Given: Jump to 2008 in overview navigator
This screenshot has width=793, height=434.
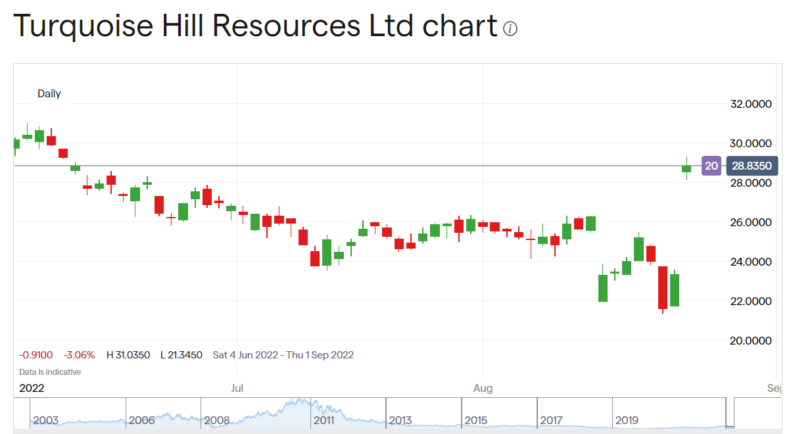Looking at the screenshot, I should [x=216, y=420].
